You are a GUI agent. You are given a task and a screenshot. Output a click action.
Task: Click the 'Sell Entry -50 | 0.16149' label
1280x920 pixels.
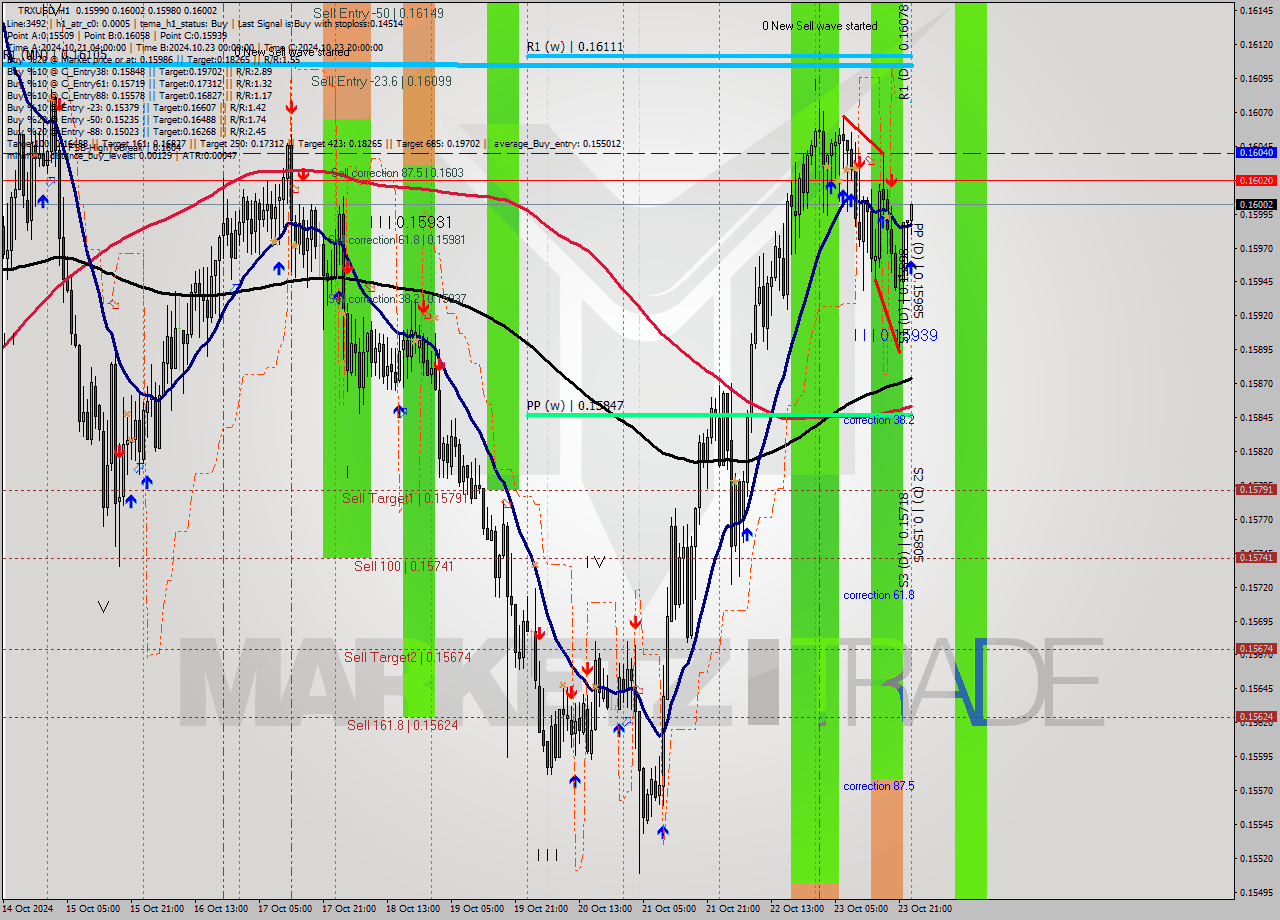378,13
